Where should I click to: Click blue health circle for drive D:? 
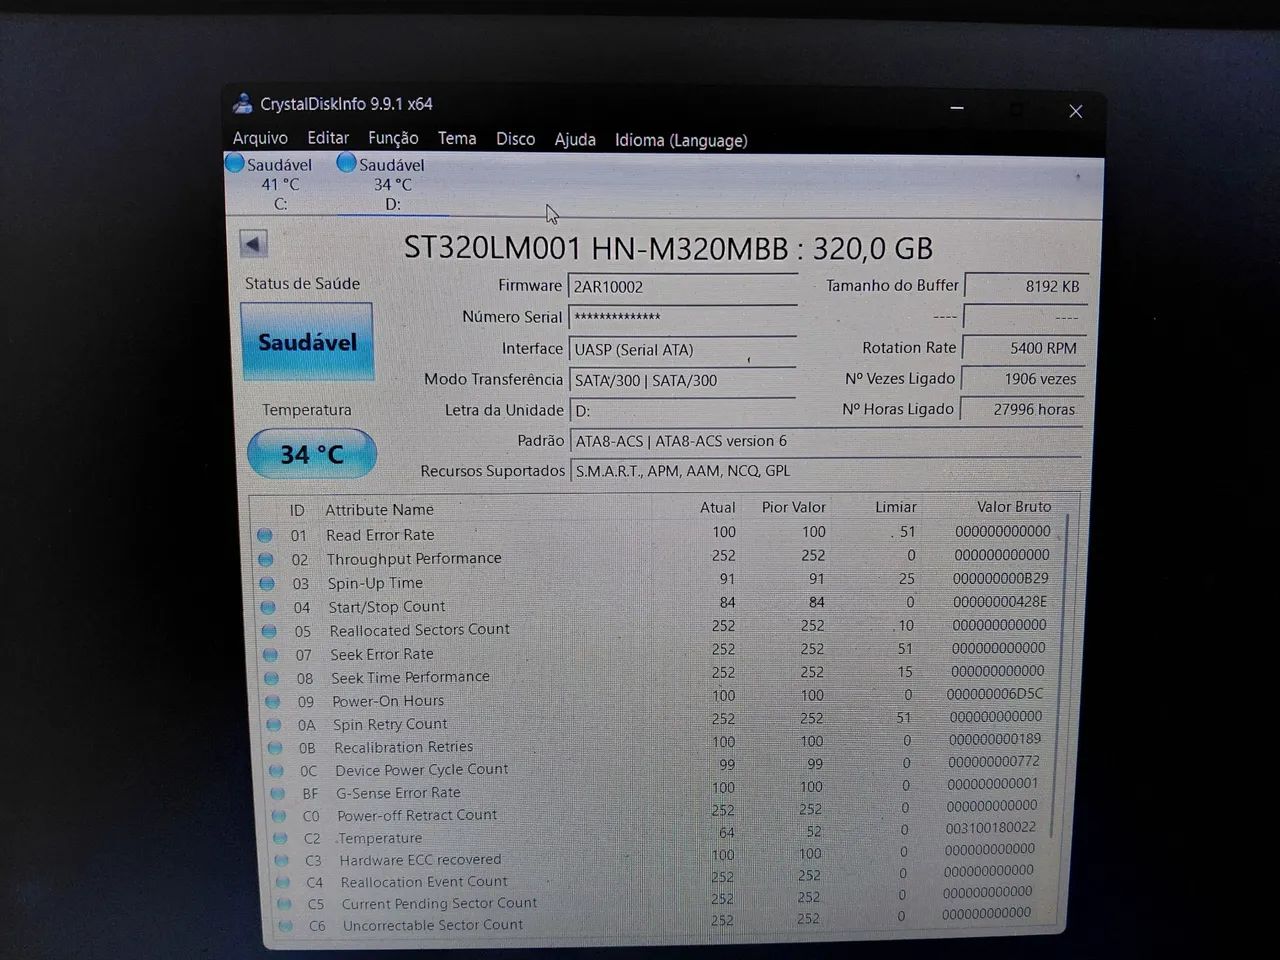point(347,162)
